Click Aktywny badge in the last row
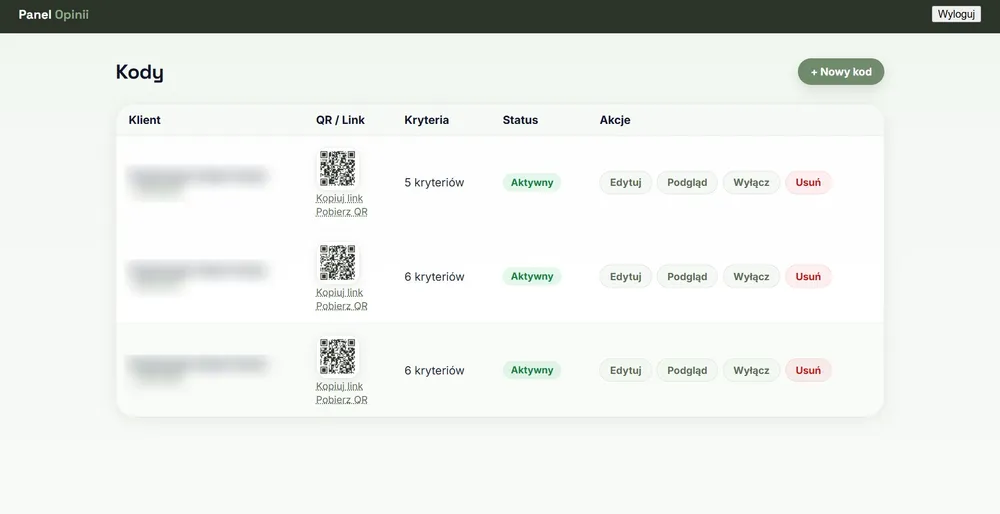 coord(532,370)
